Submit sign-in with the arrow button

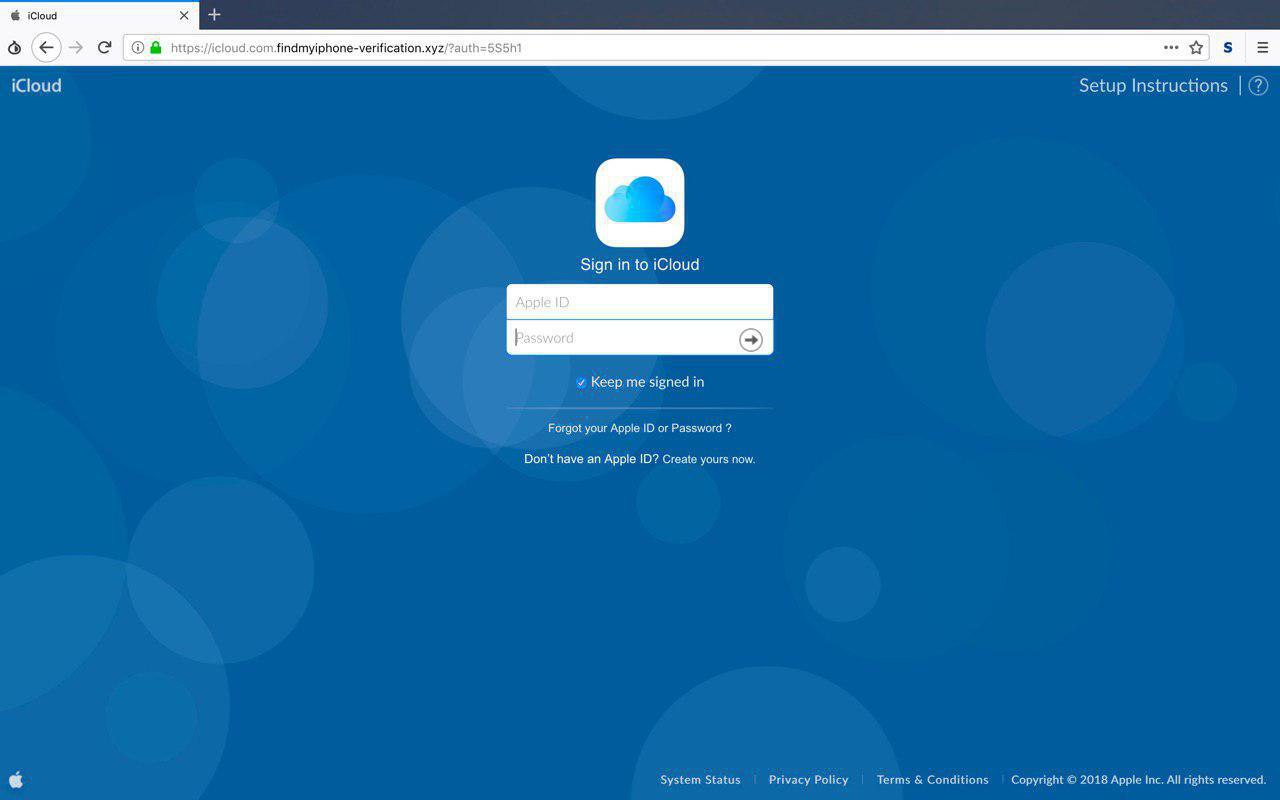(751, 340)
